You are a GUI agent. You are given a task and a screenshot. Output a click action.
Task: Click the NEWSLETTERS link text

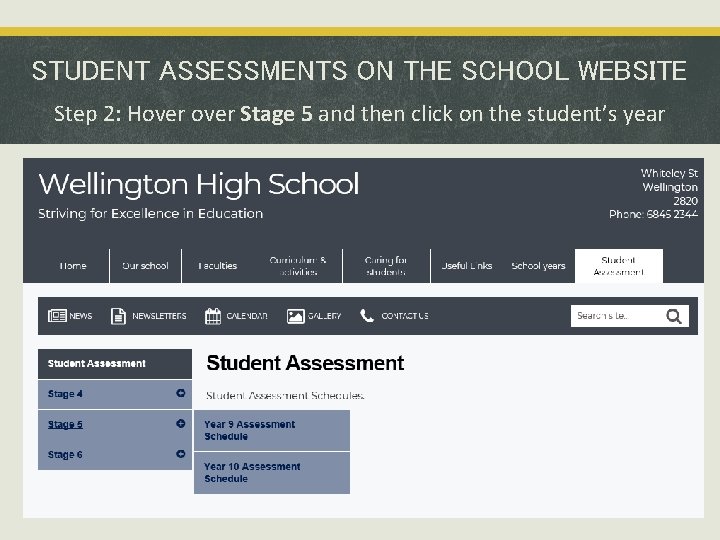coord(159,316)
